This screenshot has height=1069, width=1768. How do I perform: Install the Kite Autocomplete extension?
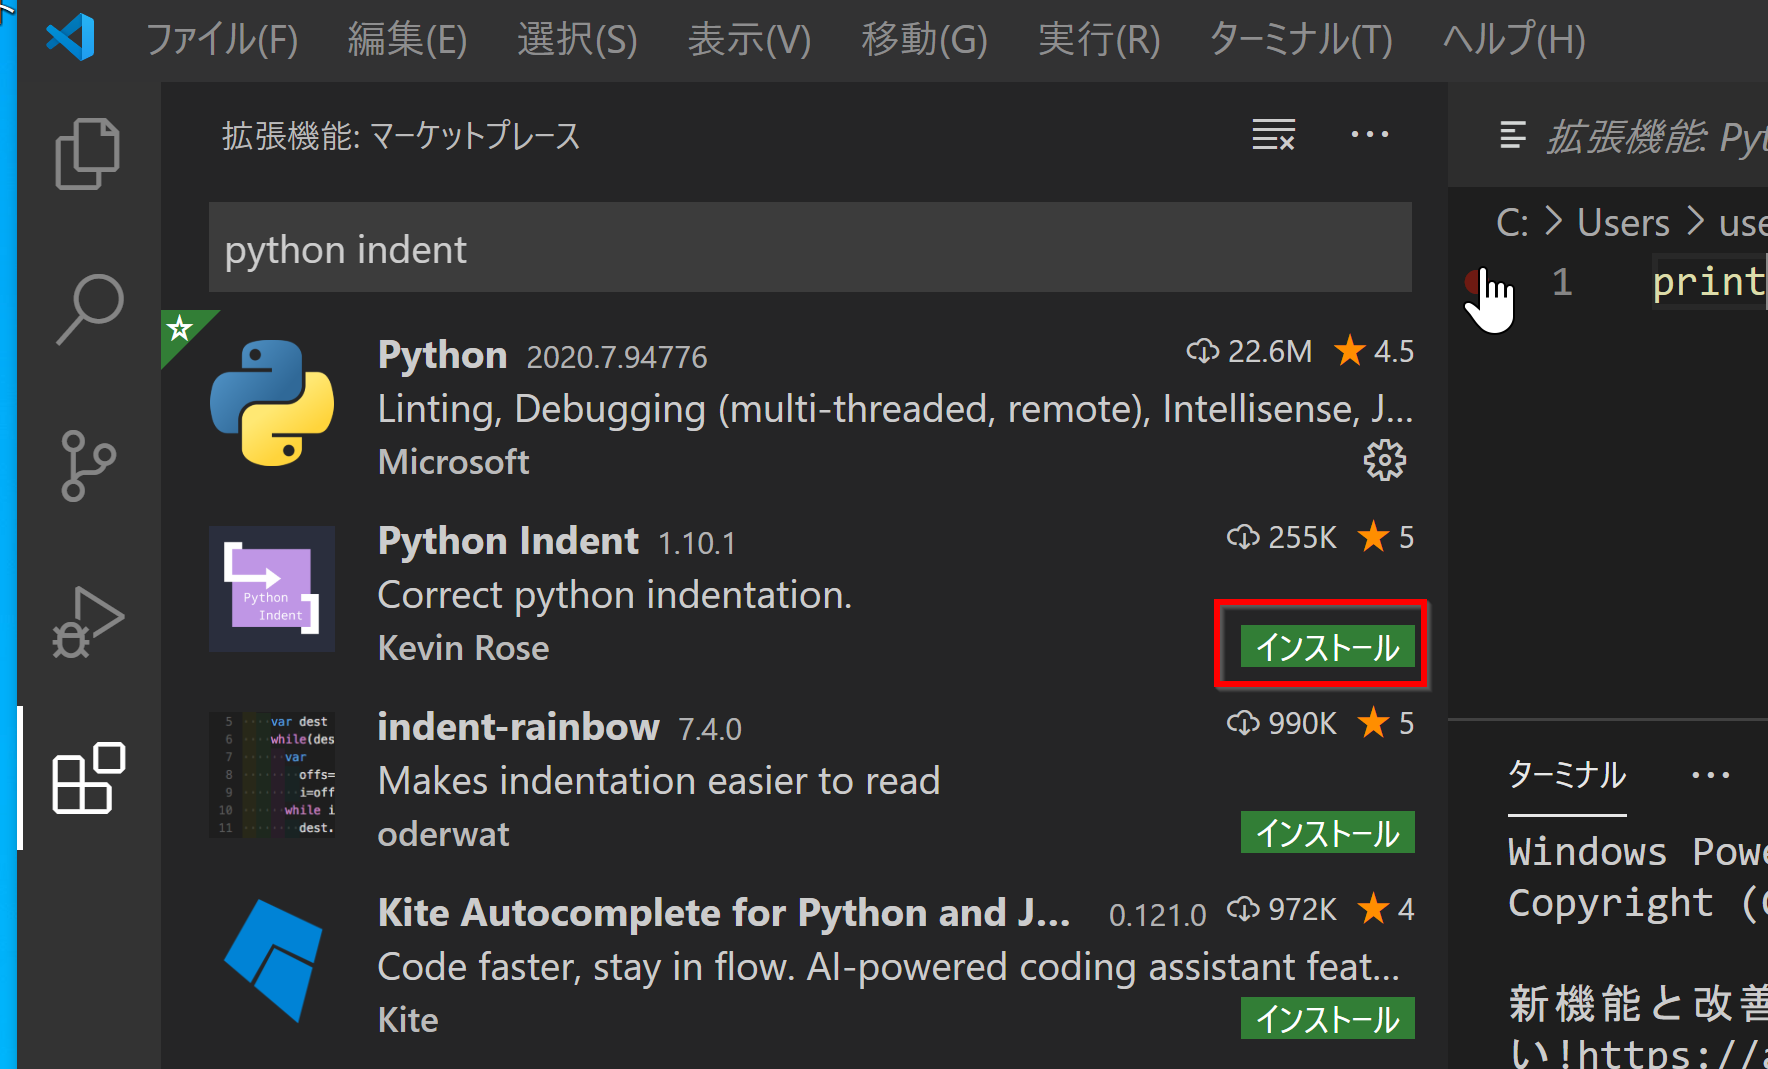(1327, 1018)
